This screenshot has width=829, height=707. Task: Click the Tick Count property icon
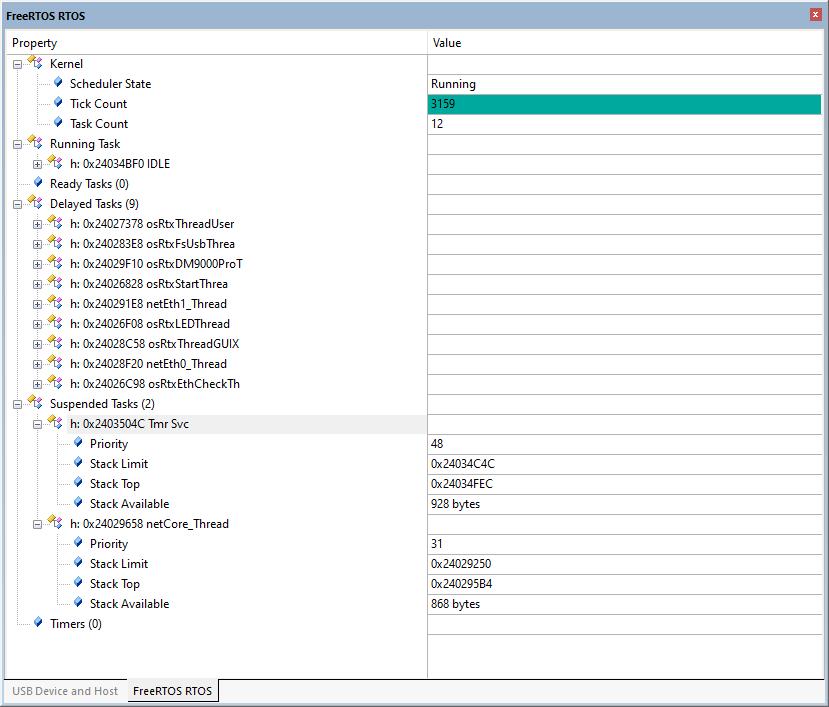(x=58, y=103)
